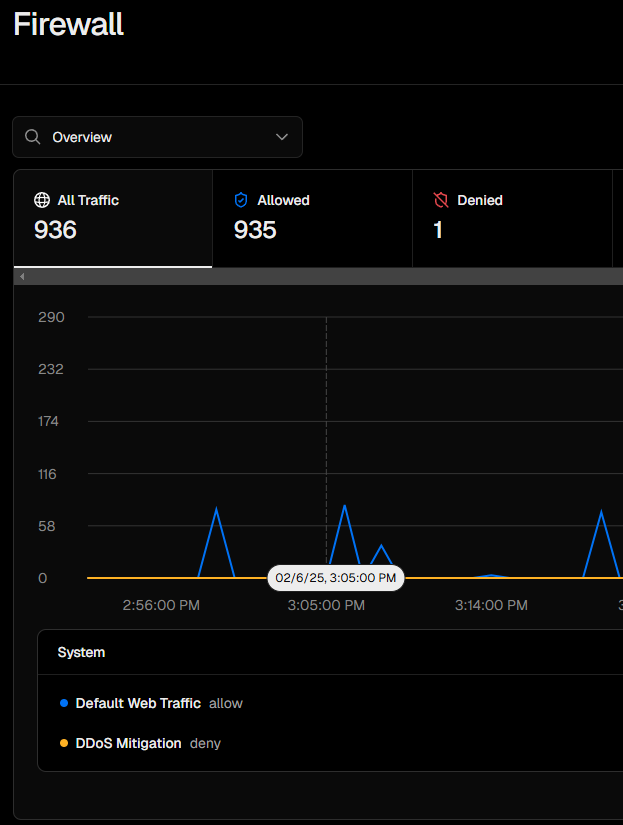This screenshot has height=825, width=623.
Task: Click the deny action label
Action: coord(205,743)
